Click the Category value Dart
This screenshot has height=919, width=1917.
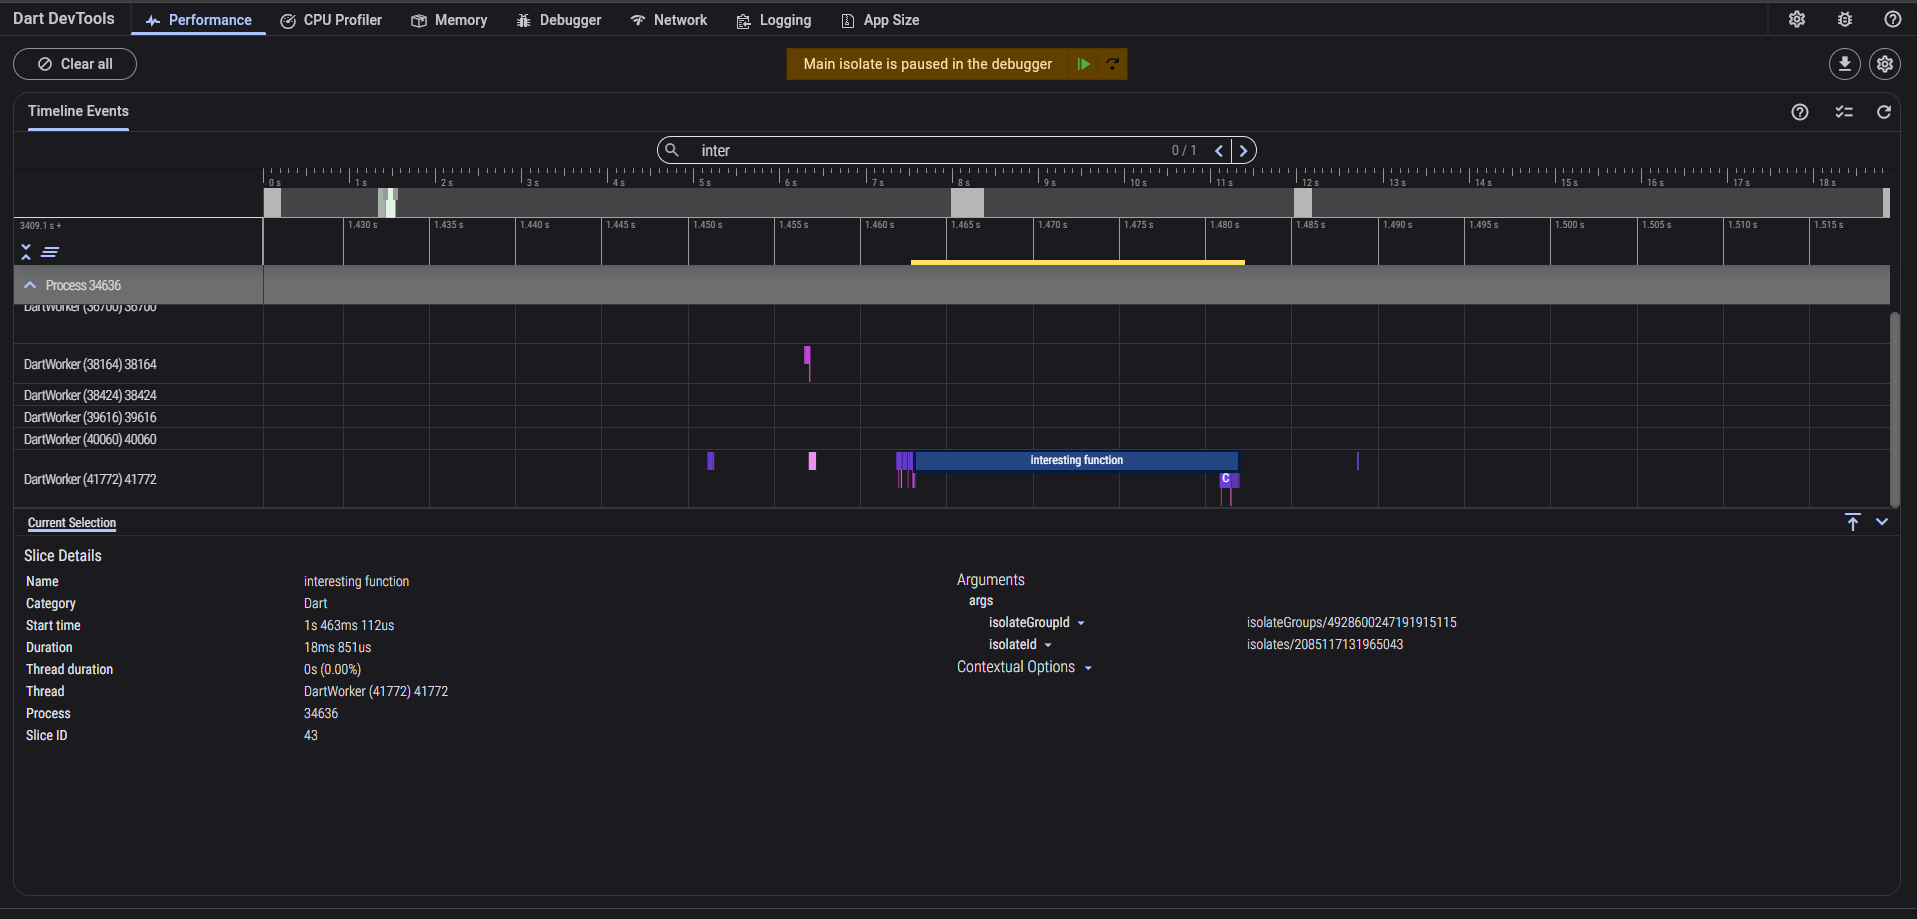(x=315, y=603)
